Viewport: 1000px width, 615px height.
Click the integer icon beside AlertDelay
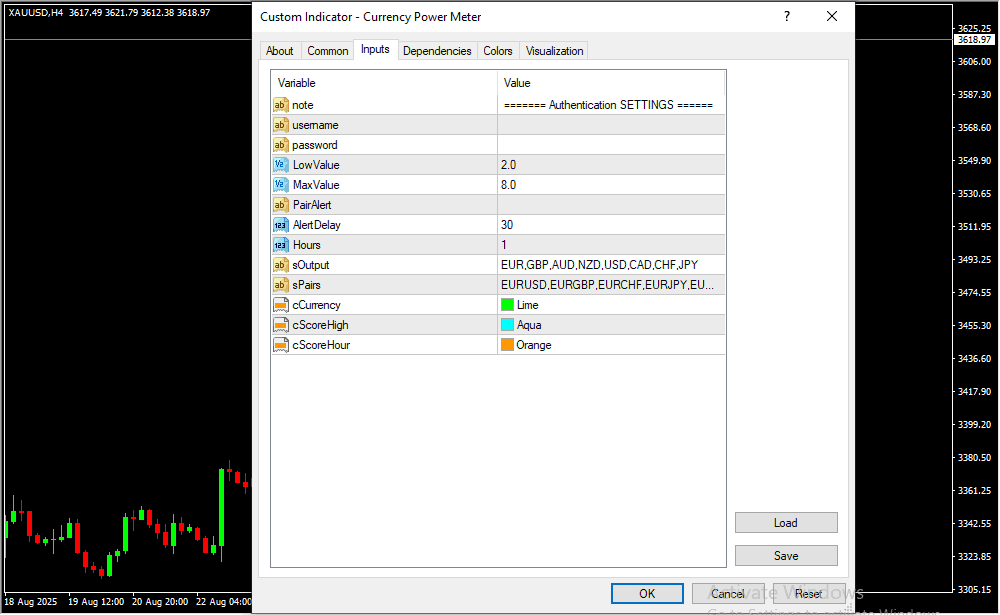(x=280, y=225)
